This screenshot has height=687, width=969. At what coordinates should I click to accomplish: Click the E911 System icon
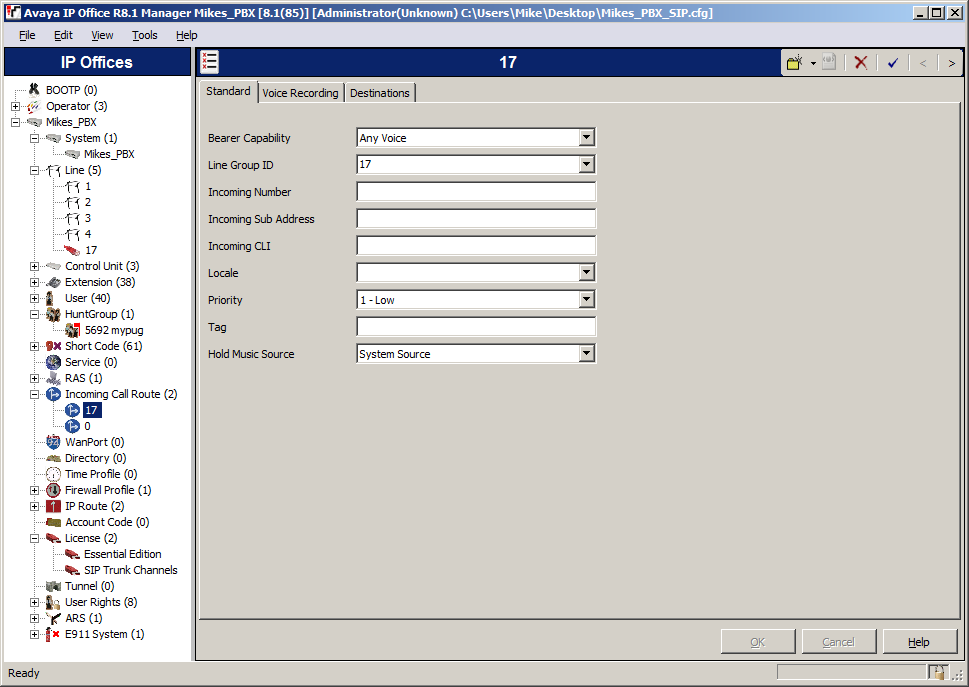53,634
